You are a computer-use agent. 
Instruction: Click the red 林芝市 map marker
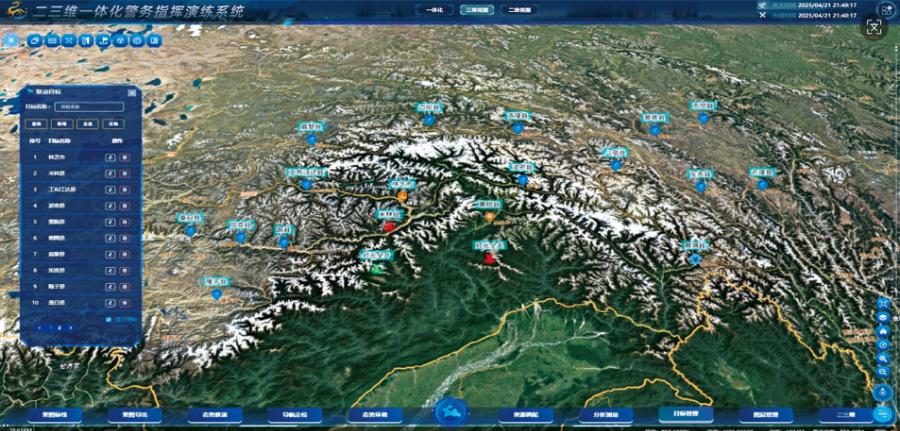[x=389, y=226]
